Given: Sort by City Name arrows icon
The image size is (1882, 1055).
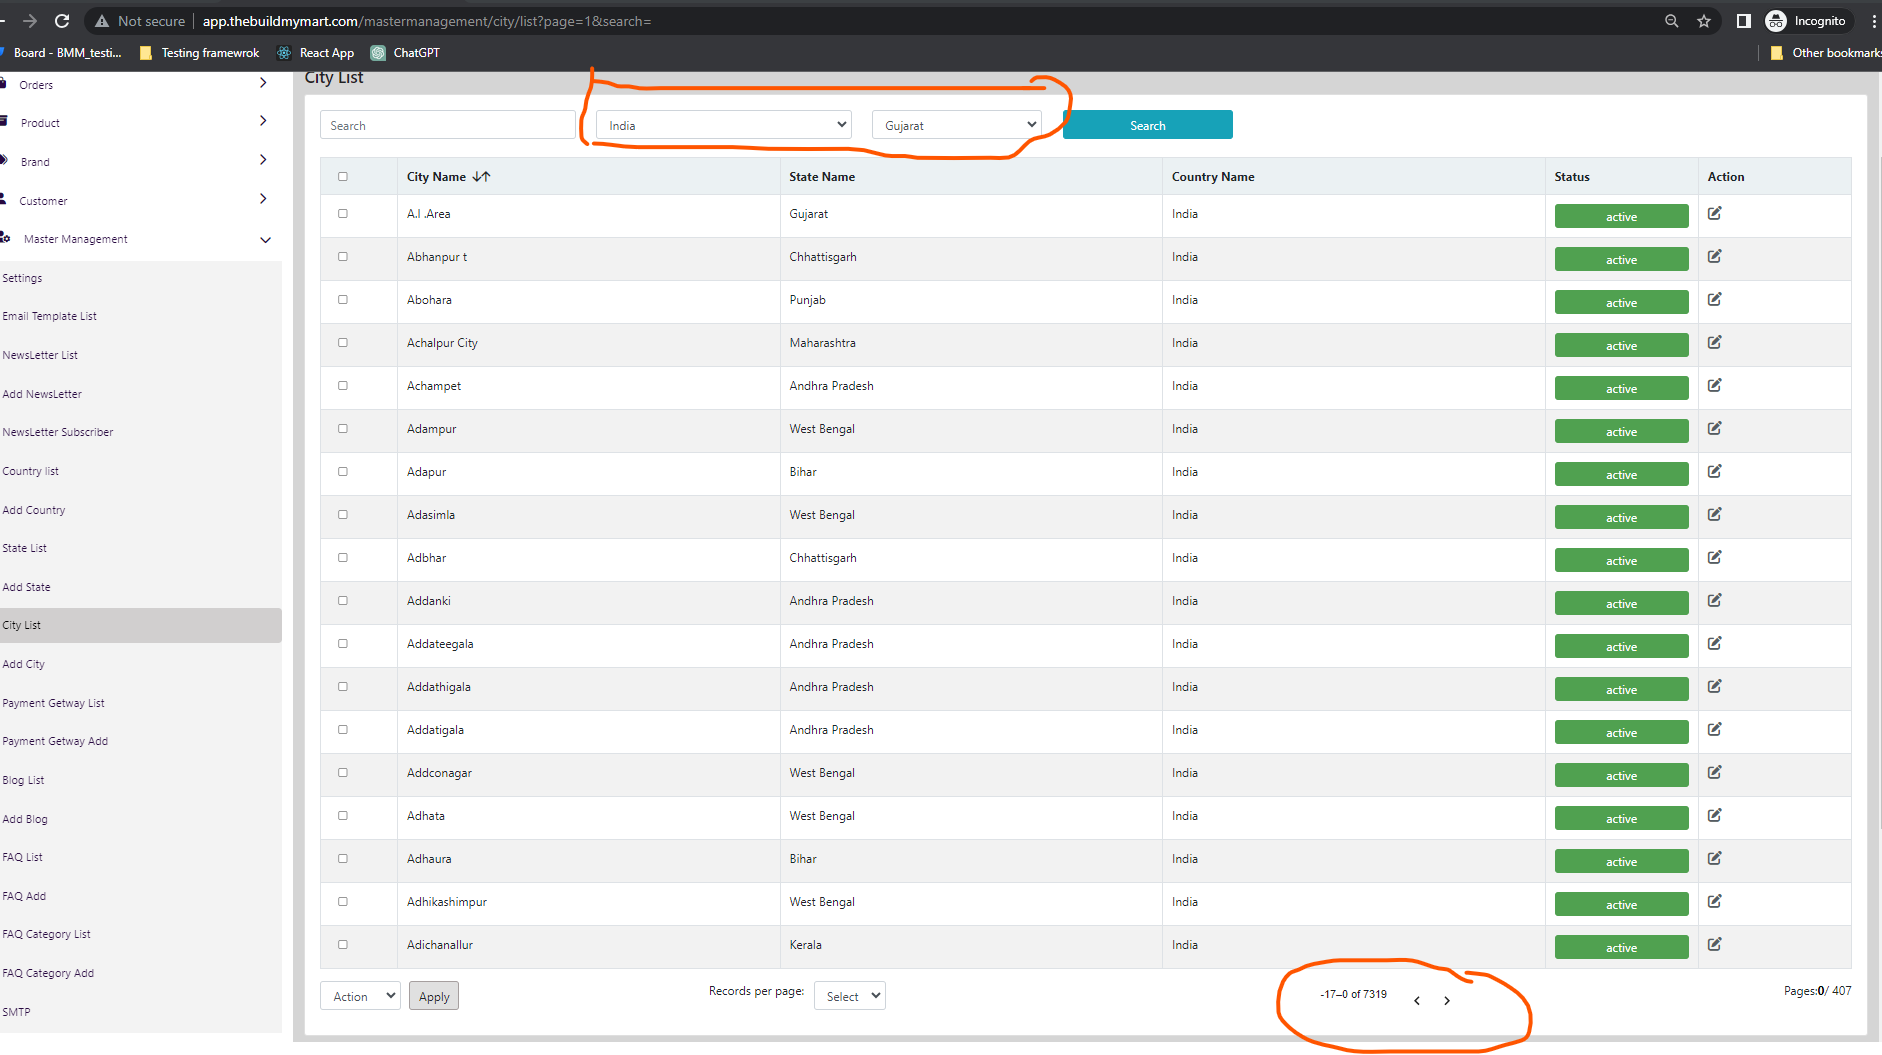Looking at the screenshot, I should pyautogui.click(x=481, y=176).
